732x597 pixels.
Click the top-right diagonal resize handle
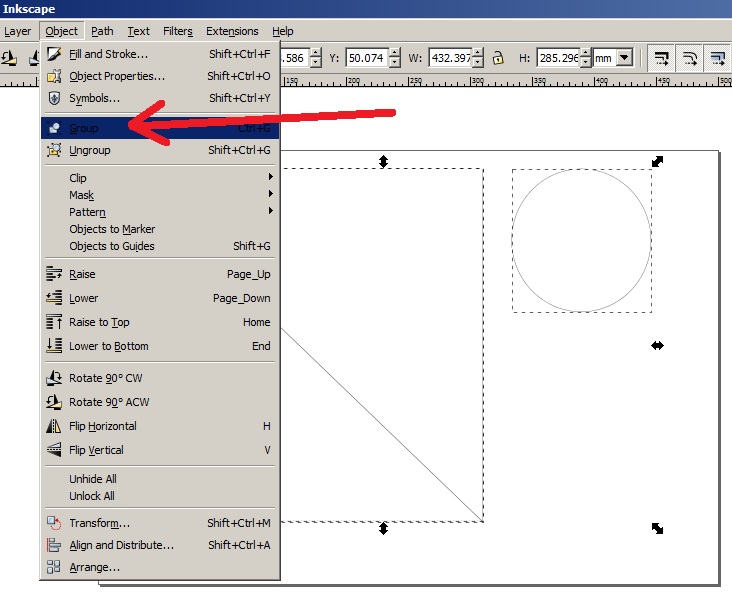(x=657, y=162)
